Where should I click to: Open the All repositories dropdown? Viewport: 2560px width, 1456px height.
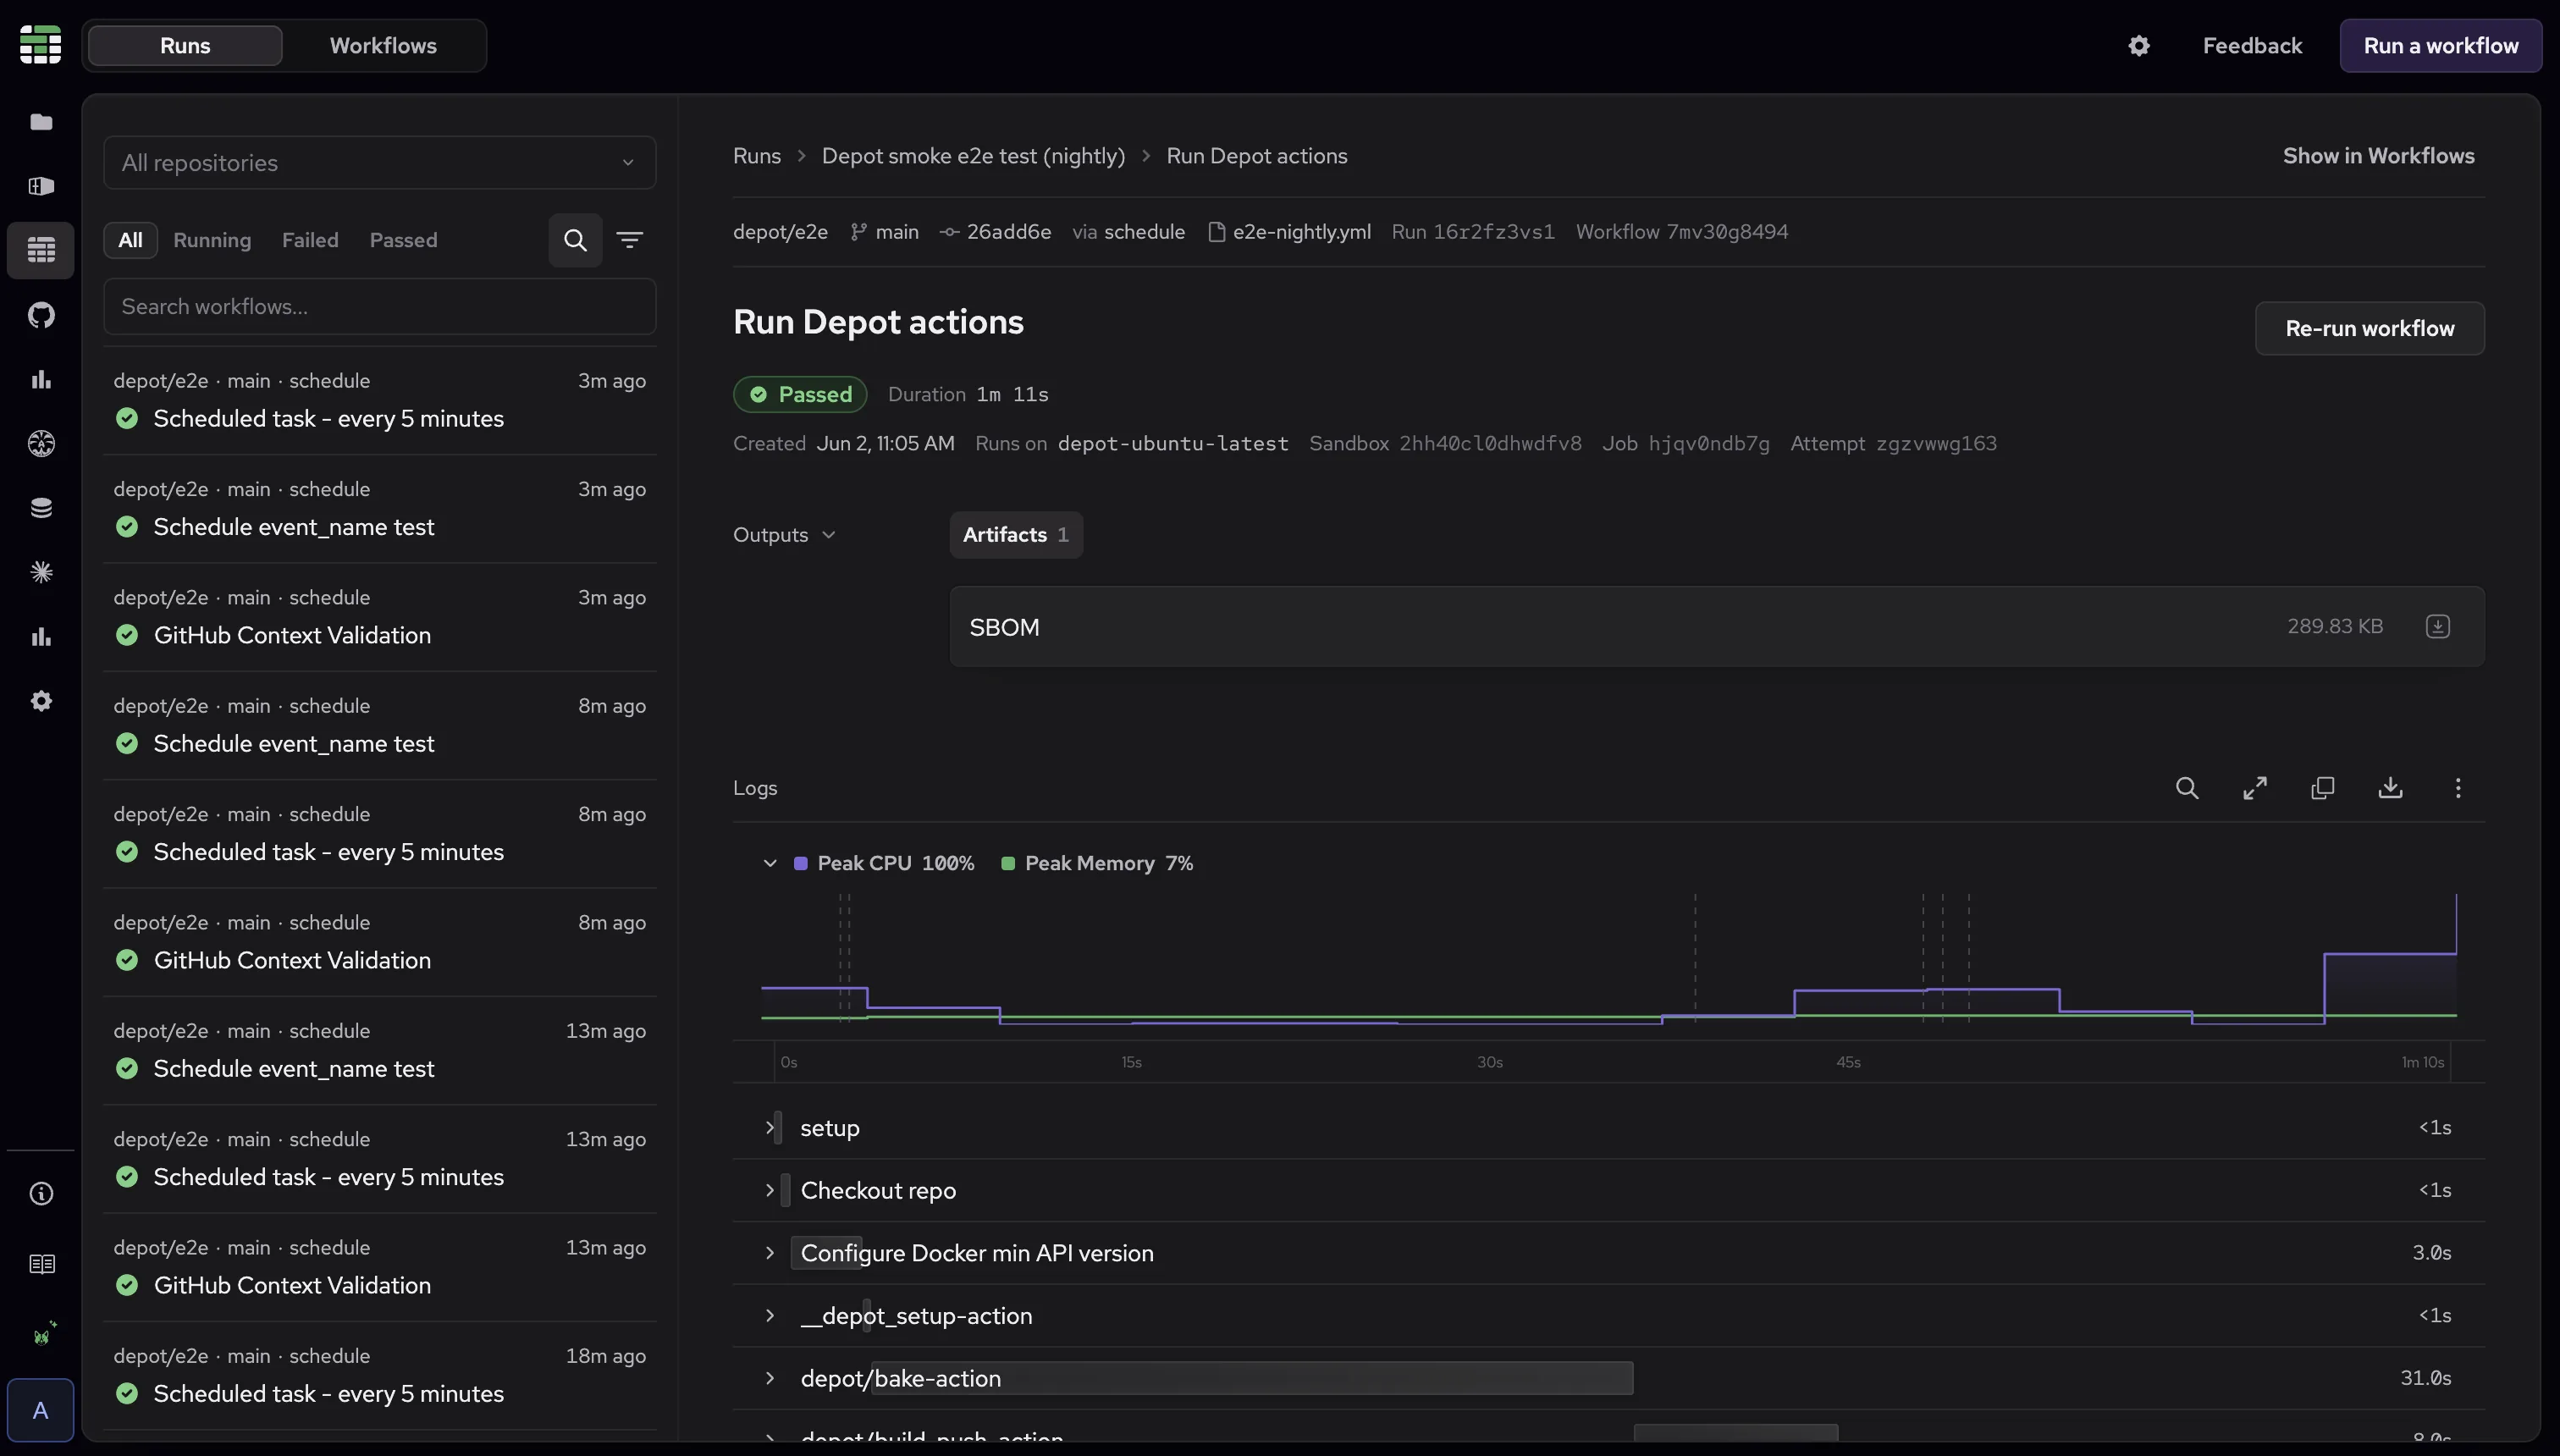(380, 162)
